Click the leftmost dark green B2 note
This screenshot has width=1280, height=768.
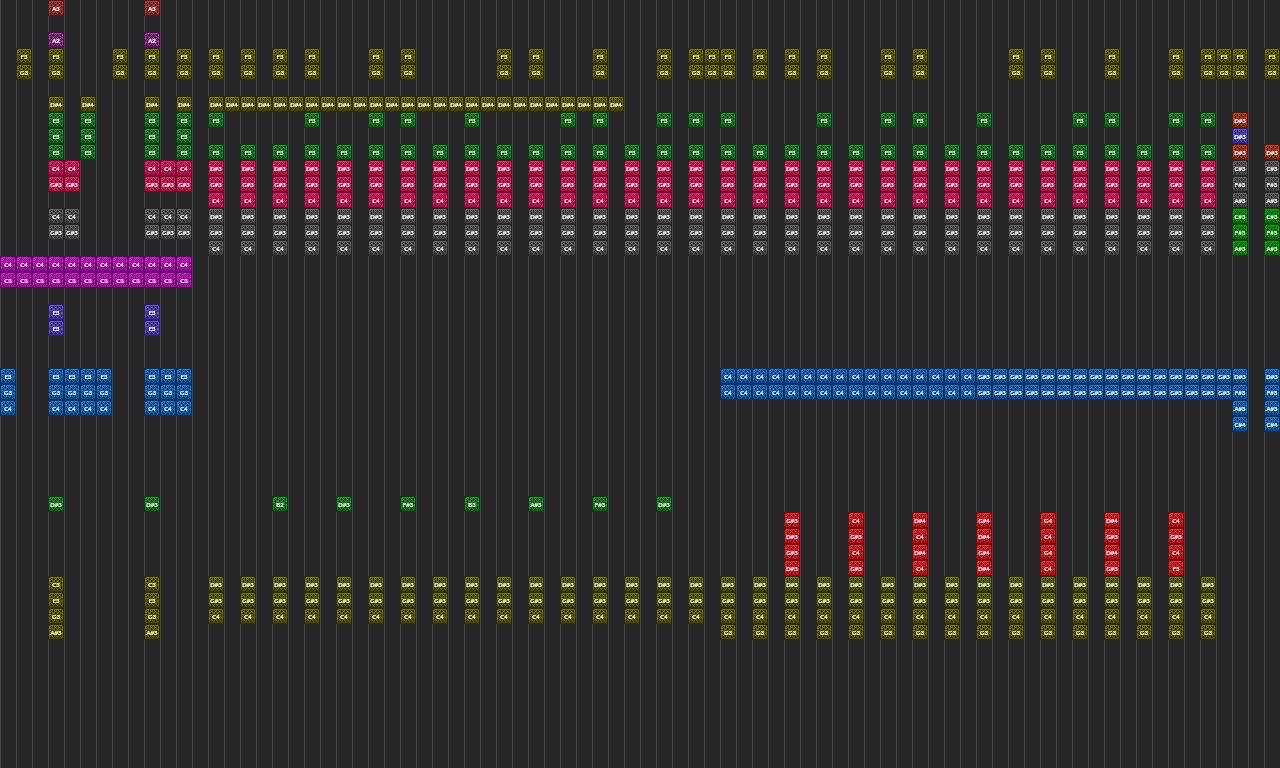[280, 504]
